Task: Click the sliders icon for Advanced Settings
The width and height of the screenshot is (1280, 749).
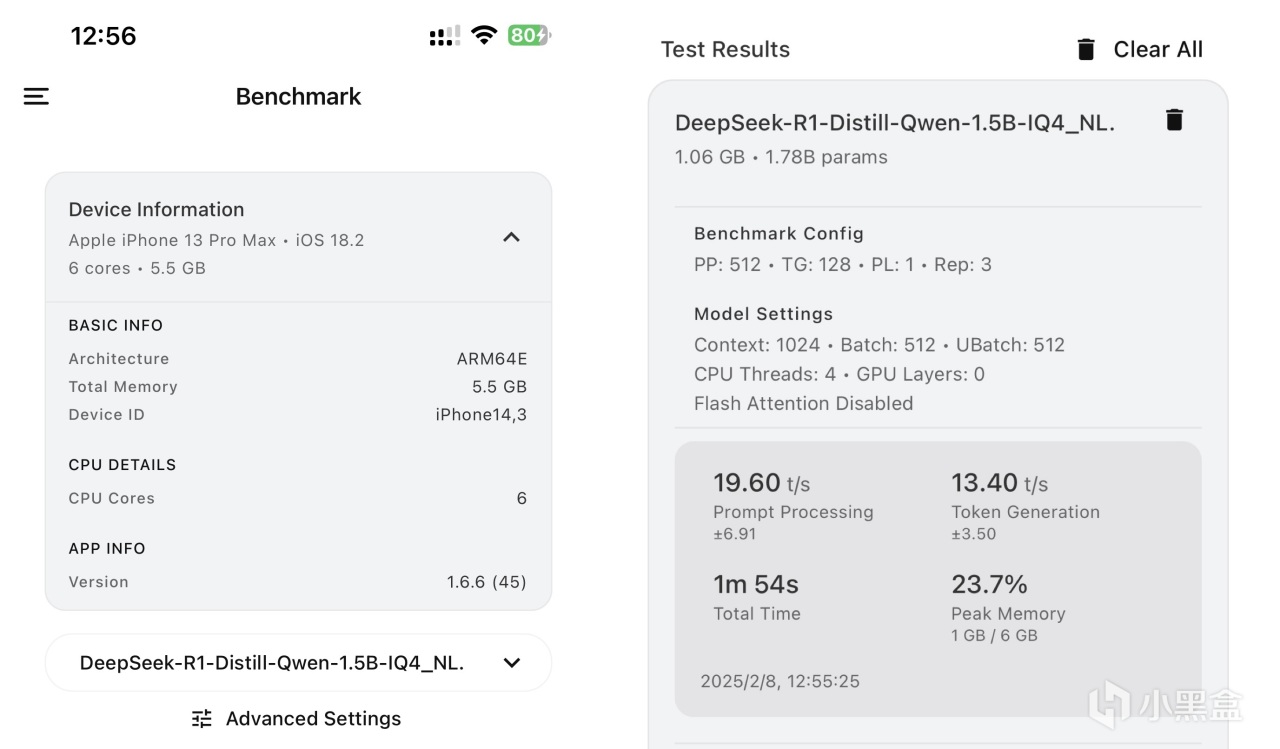Action: tap(202, 718)
